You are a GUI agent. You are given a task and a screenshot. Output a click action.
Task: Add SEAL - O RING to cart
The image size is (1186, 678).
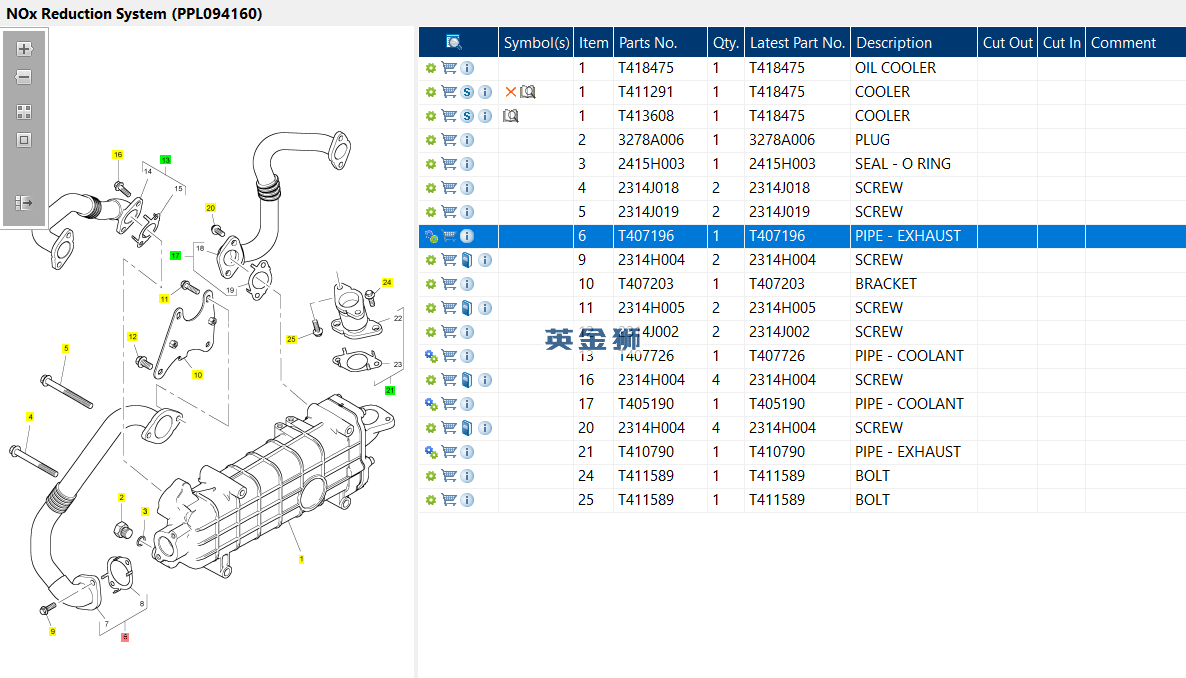pyautogui.click(x=449, y=164)
